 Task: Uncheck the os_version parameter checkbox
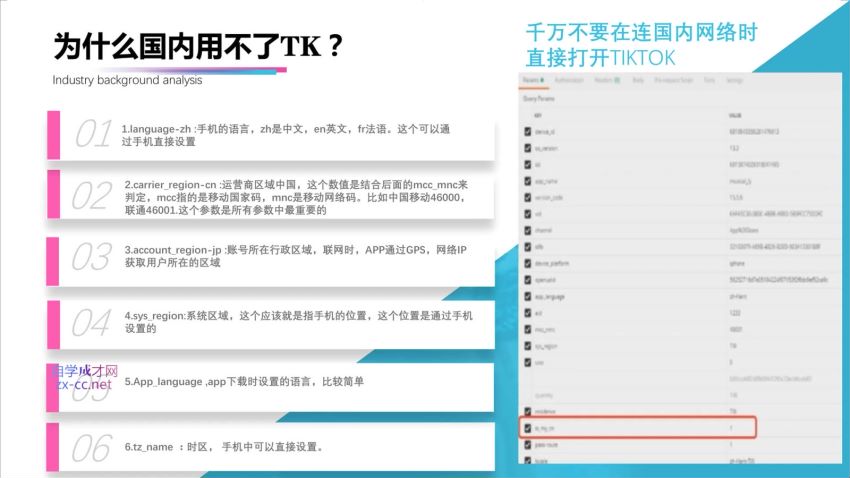pos(527,148)
